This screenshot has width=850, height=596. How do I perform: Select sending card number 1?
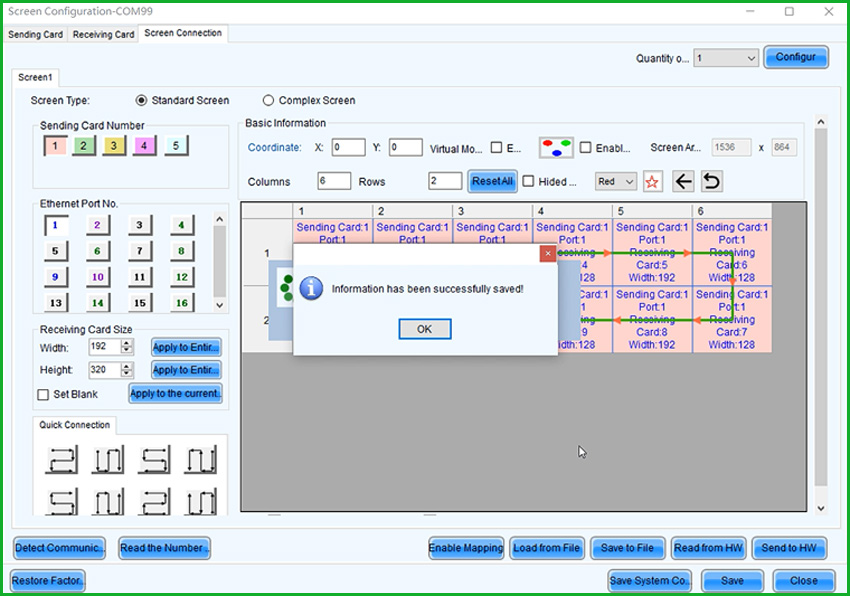[54, 146]
